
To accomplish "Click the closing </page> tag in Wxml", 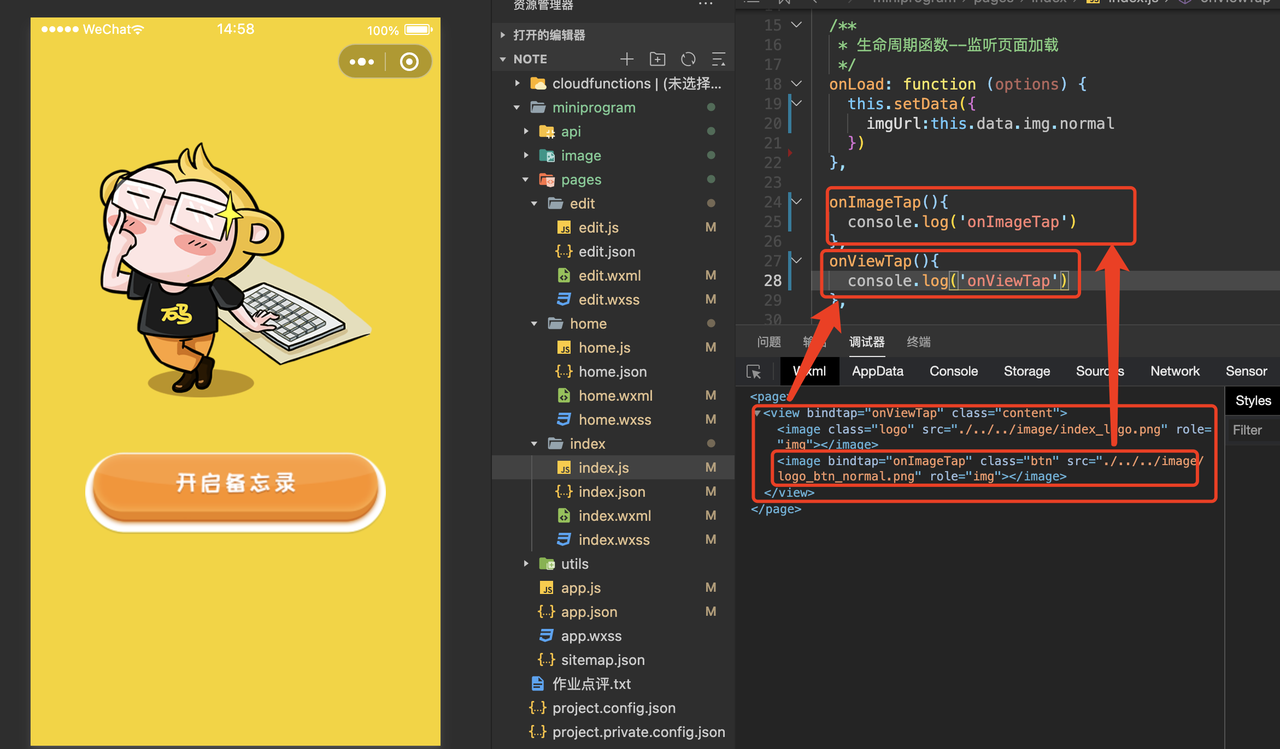I will click(x=776, y=509).
